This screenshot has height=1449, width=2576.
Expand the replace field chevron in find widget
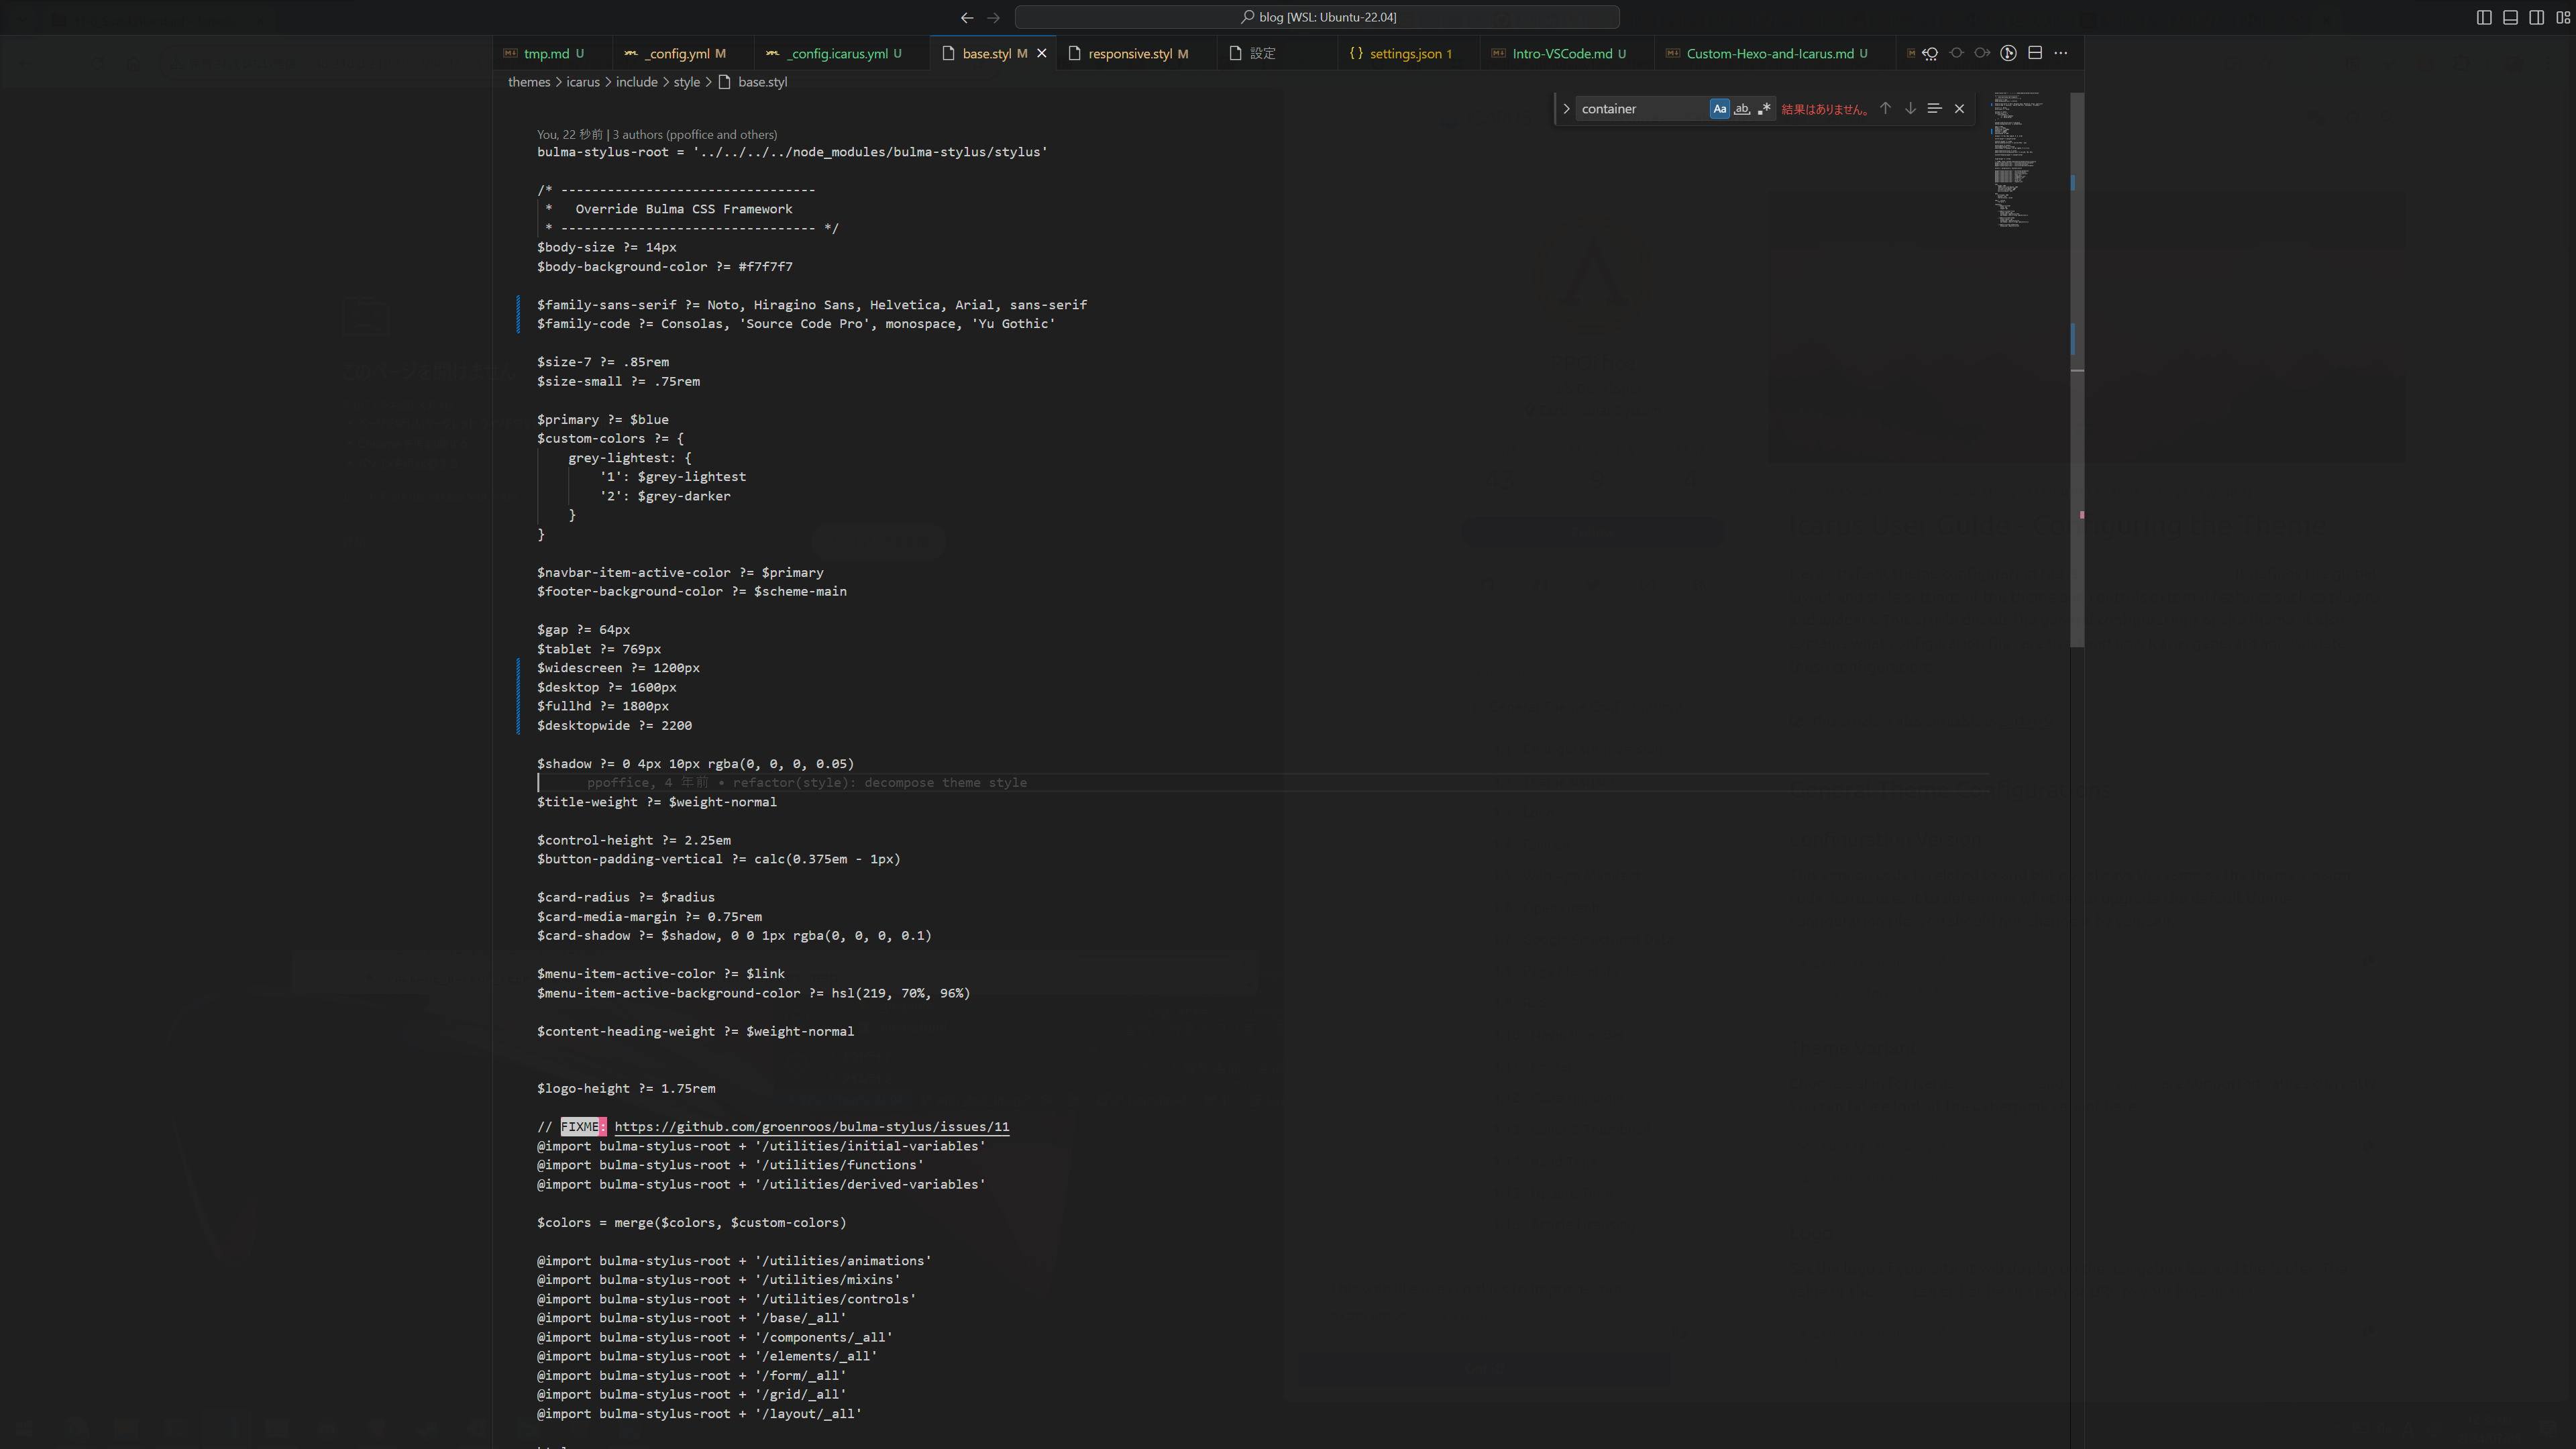[1566, 108]
